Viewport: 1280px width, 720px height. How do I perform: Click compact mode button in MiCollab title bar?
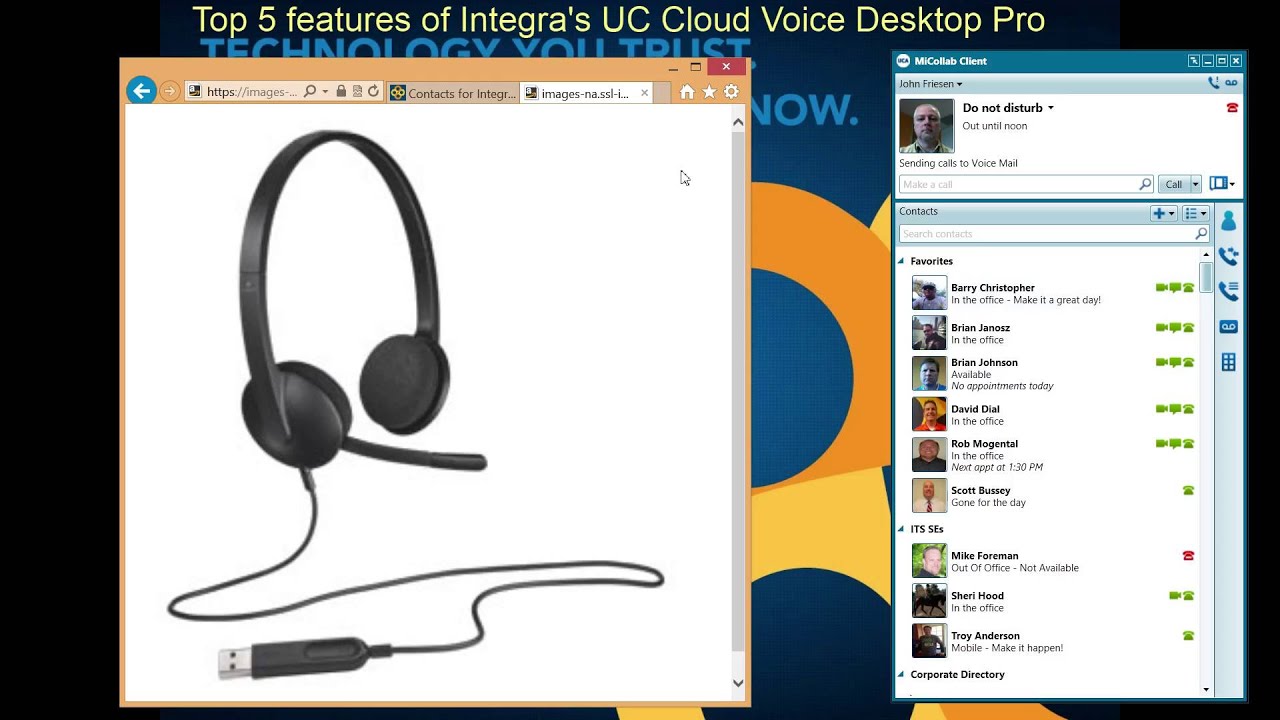click(1194, 61)
